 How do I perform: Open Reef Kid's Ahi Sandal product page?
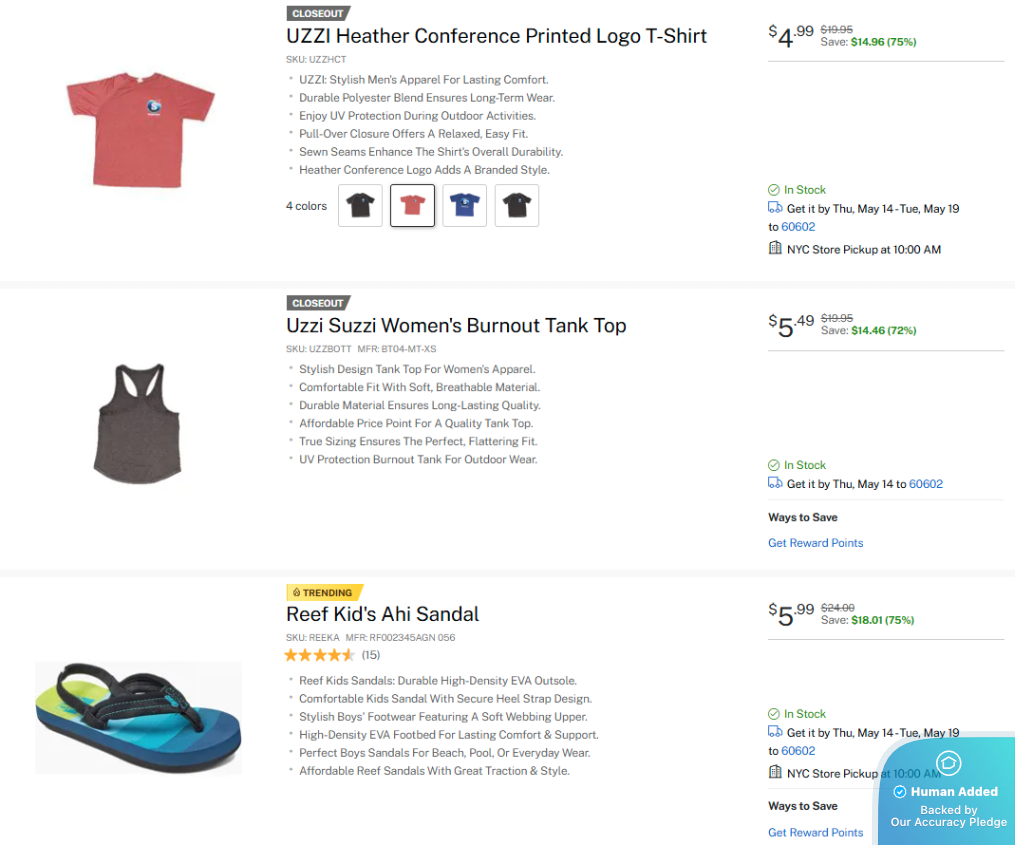(382, 614)
